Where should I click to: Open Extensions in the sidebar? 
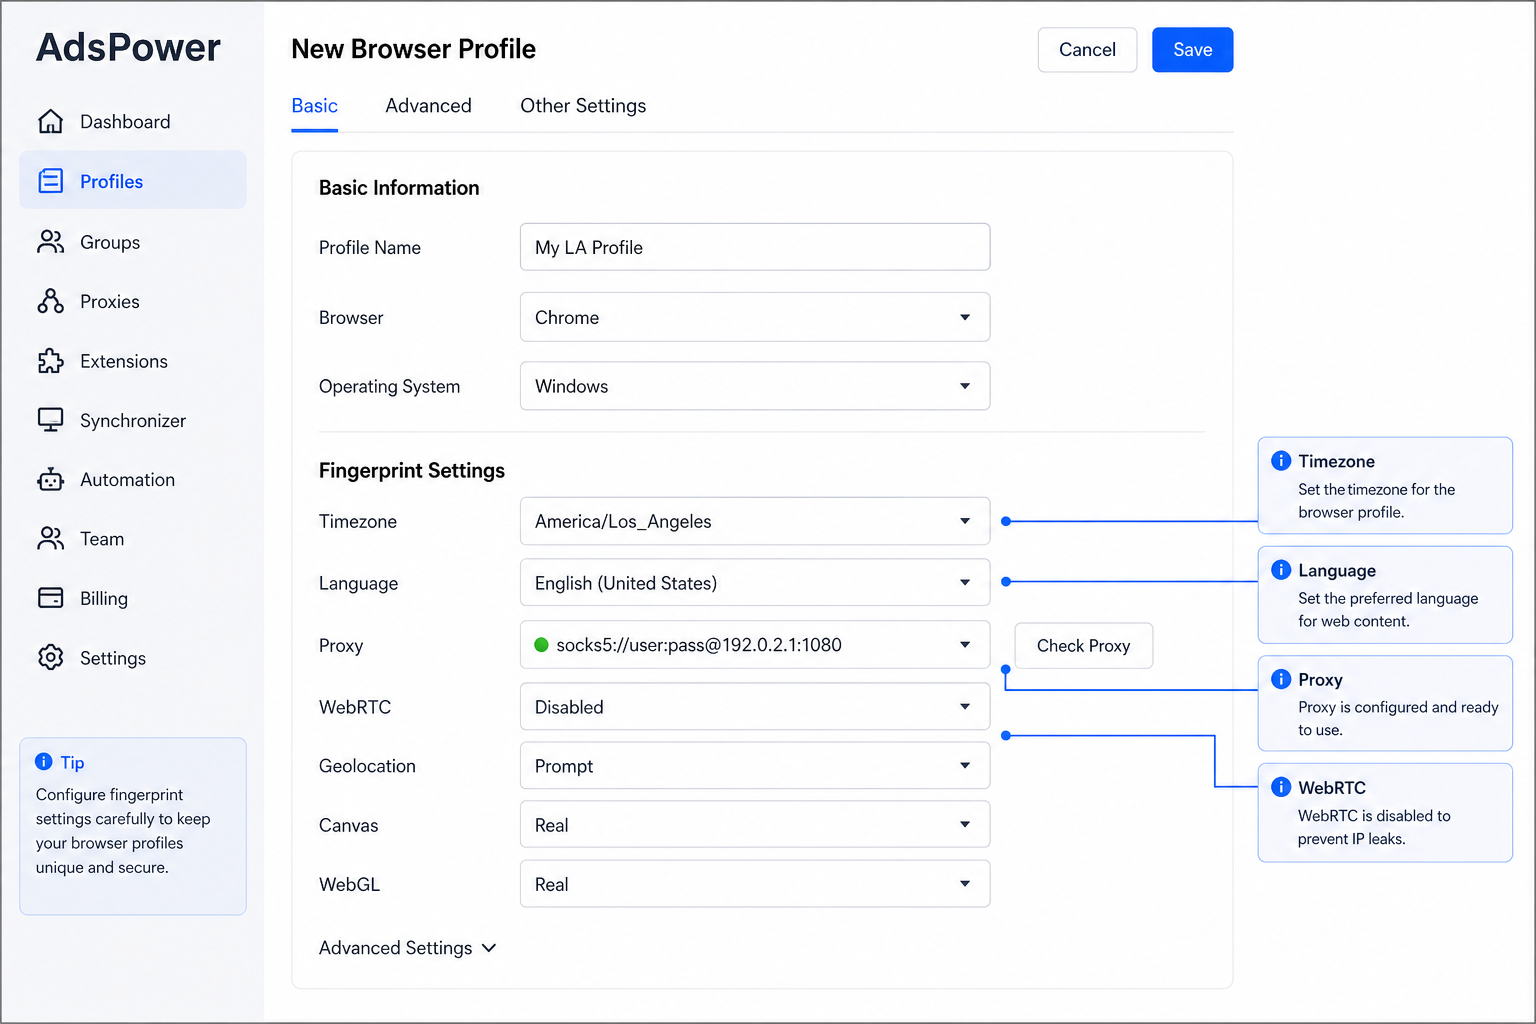[x=133, y=361]
